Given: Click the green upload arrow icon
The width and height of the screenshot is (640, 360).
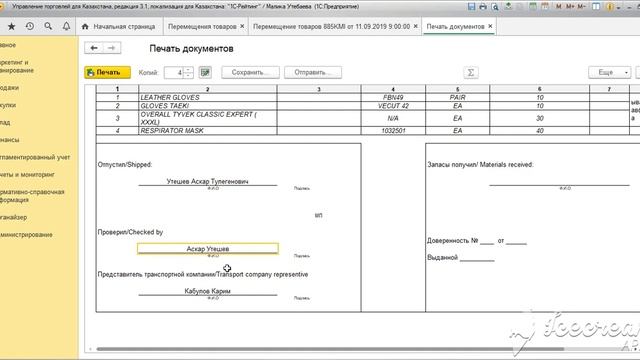Looking at the screenshot, I should pyautogui.click(x=508, y=7).
